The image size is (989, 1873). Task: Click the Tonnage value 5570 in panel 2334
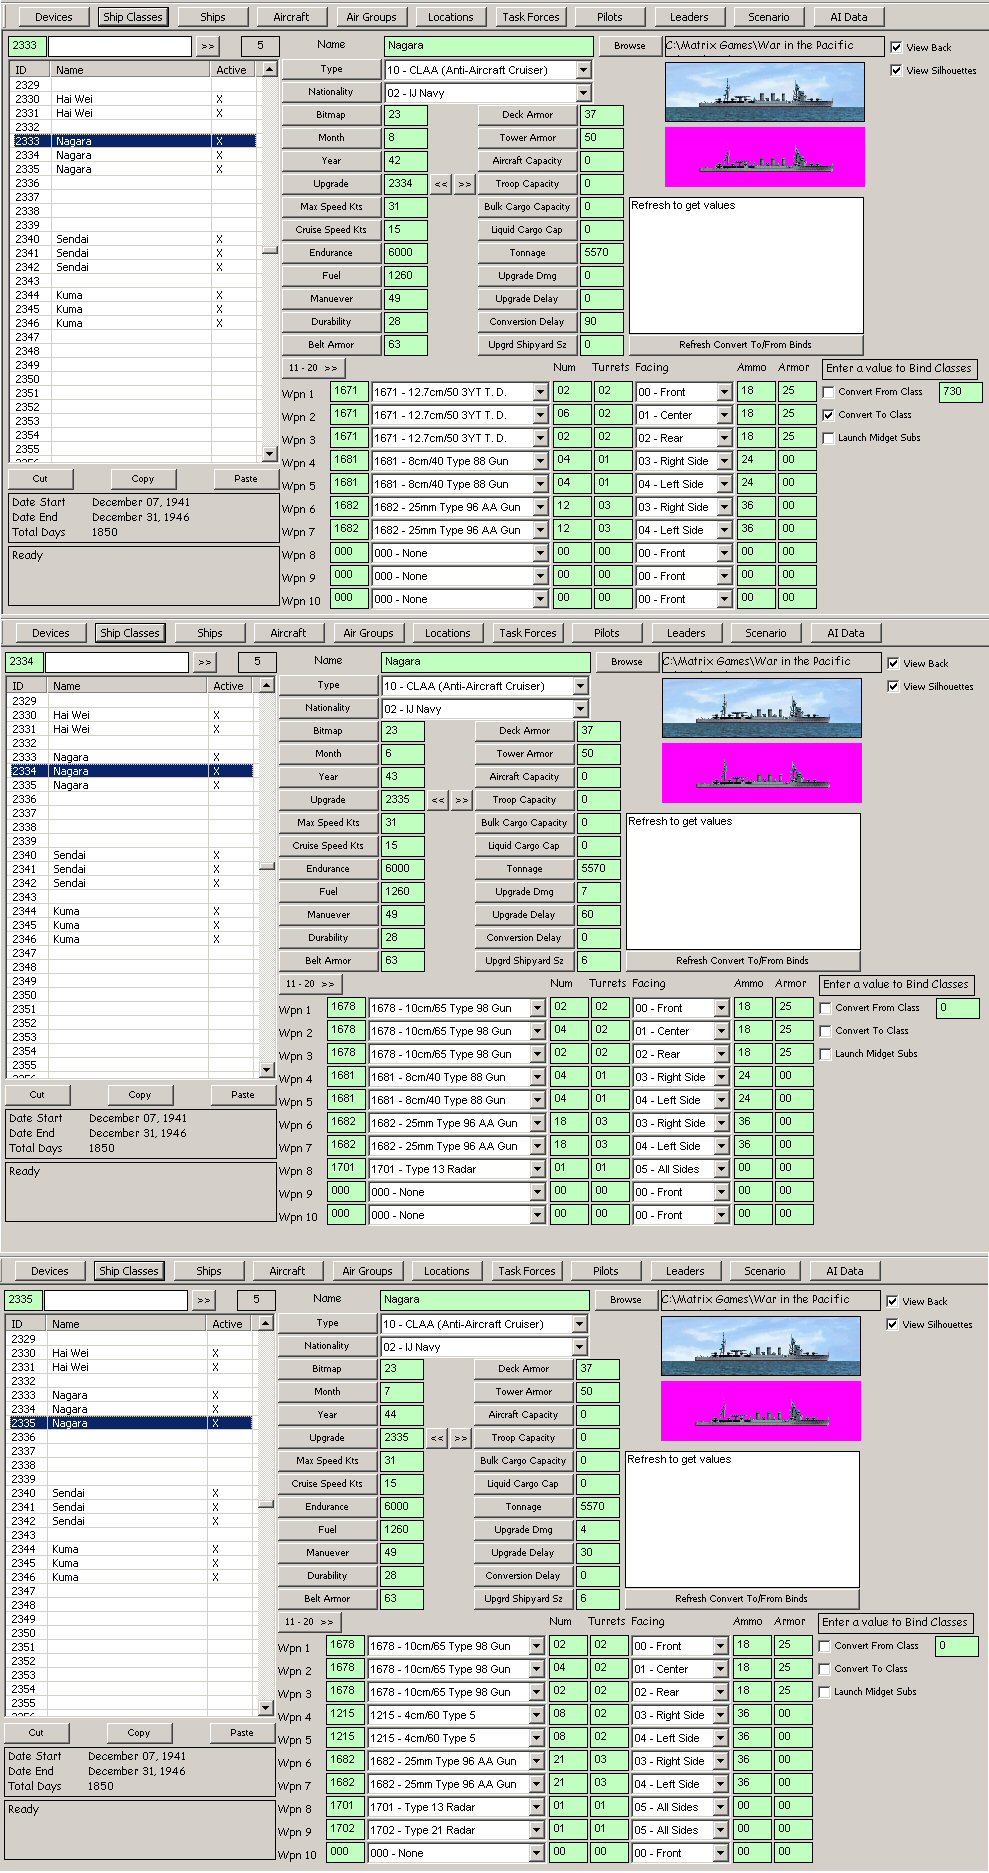(x=598, y=869)
